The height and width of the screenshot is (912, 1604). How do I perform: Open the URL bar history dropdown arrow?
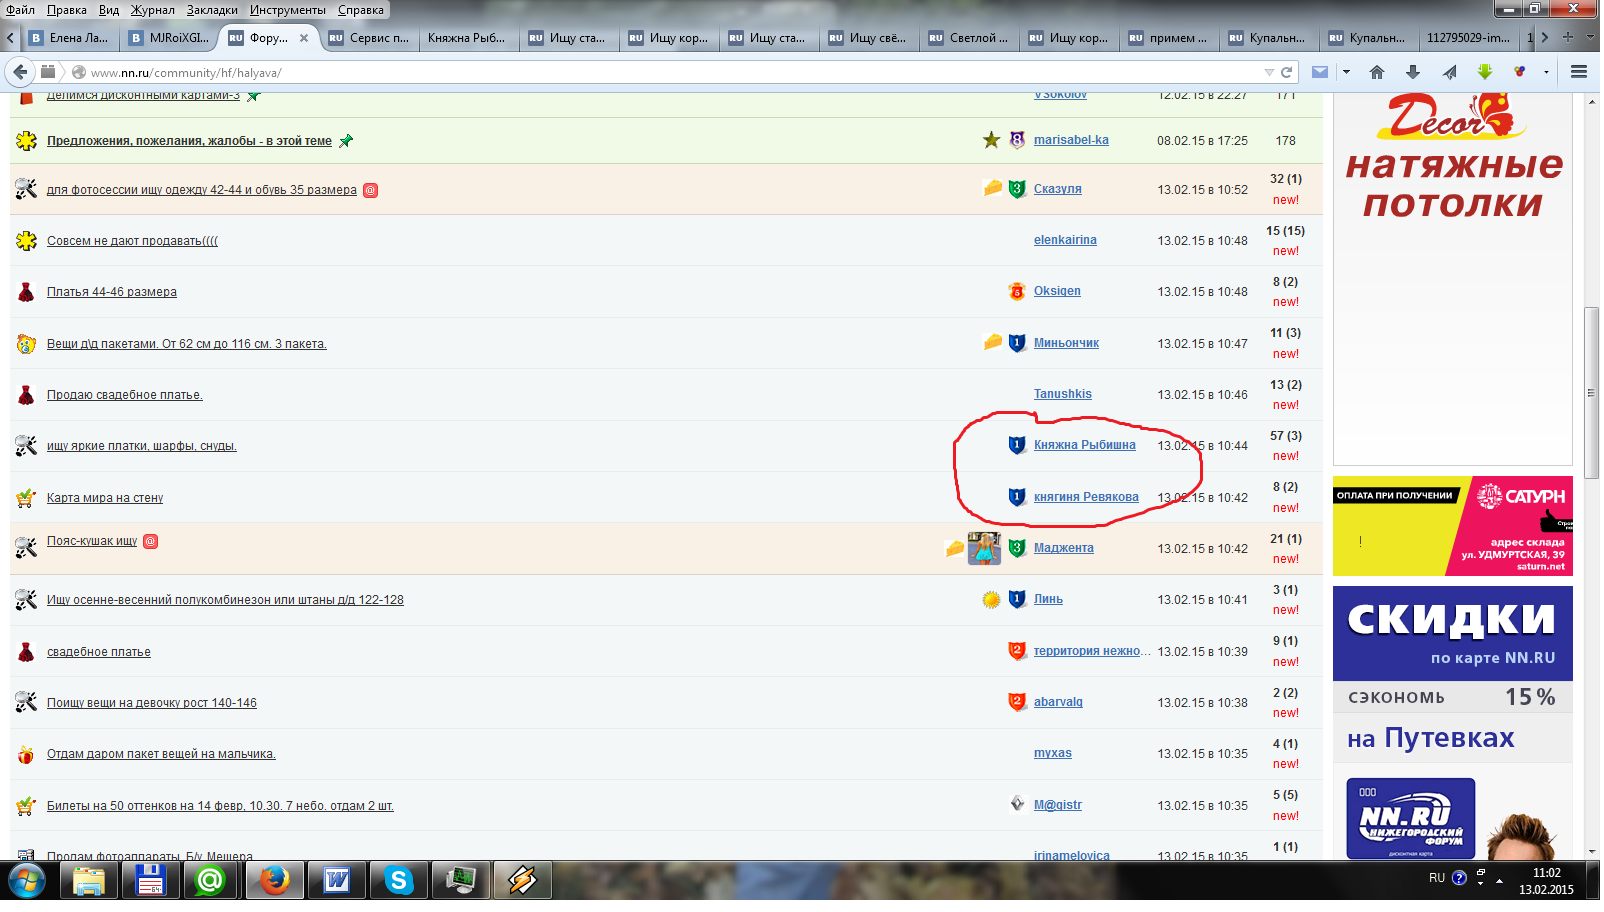1268,72
